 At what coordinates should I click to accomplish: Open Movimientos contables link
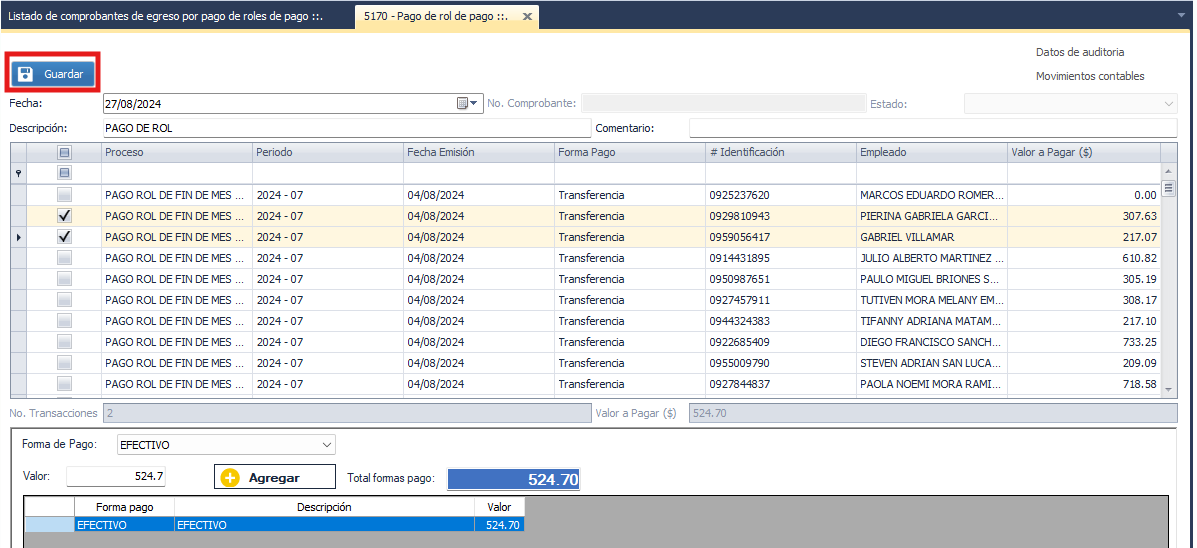1090,76
